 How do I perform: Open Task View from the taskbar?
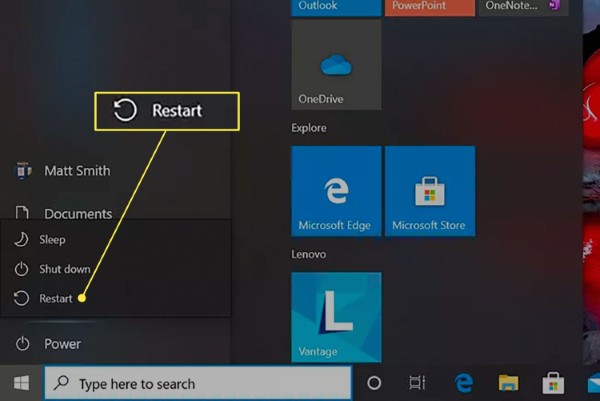pos(418,383)
